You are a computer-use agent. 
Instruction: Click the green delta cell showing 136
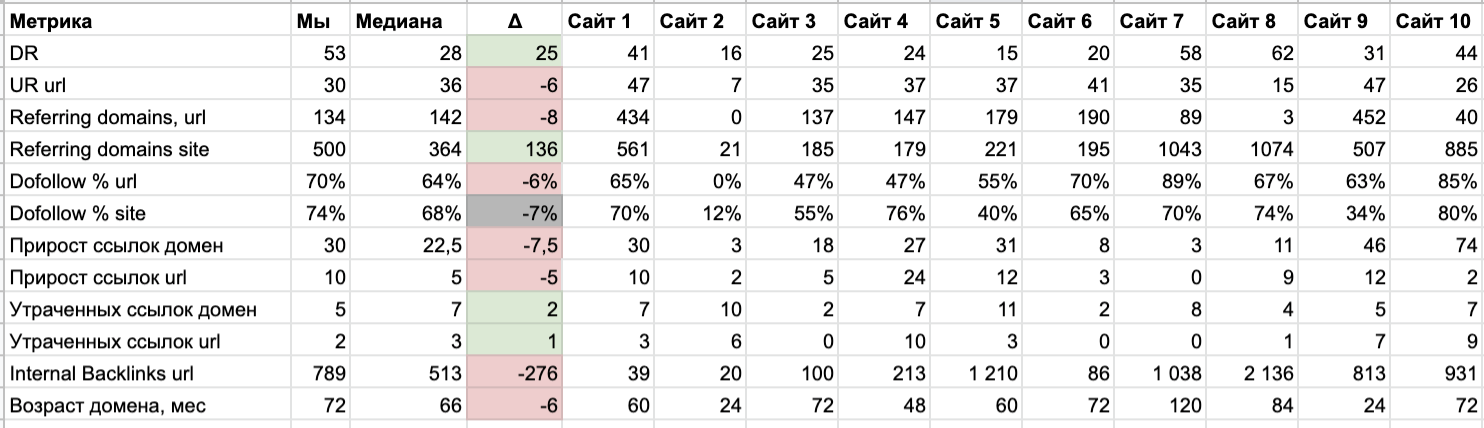click(514, 149)
